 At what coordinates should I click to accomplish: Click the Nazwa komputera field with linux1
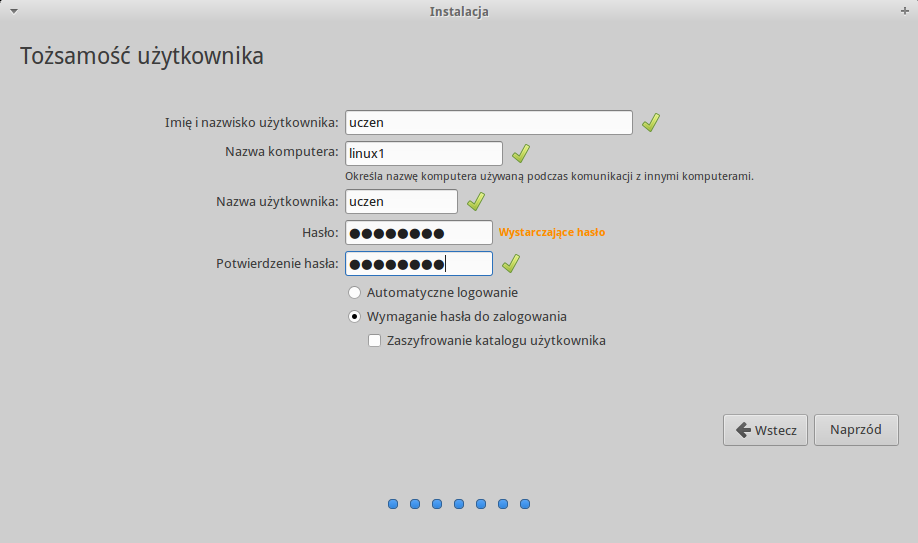(x=424, y=153)
